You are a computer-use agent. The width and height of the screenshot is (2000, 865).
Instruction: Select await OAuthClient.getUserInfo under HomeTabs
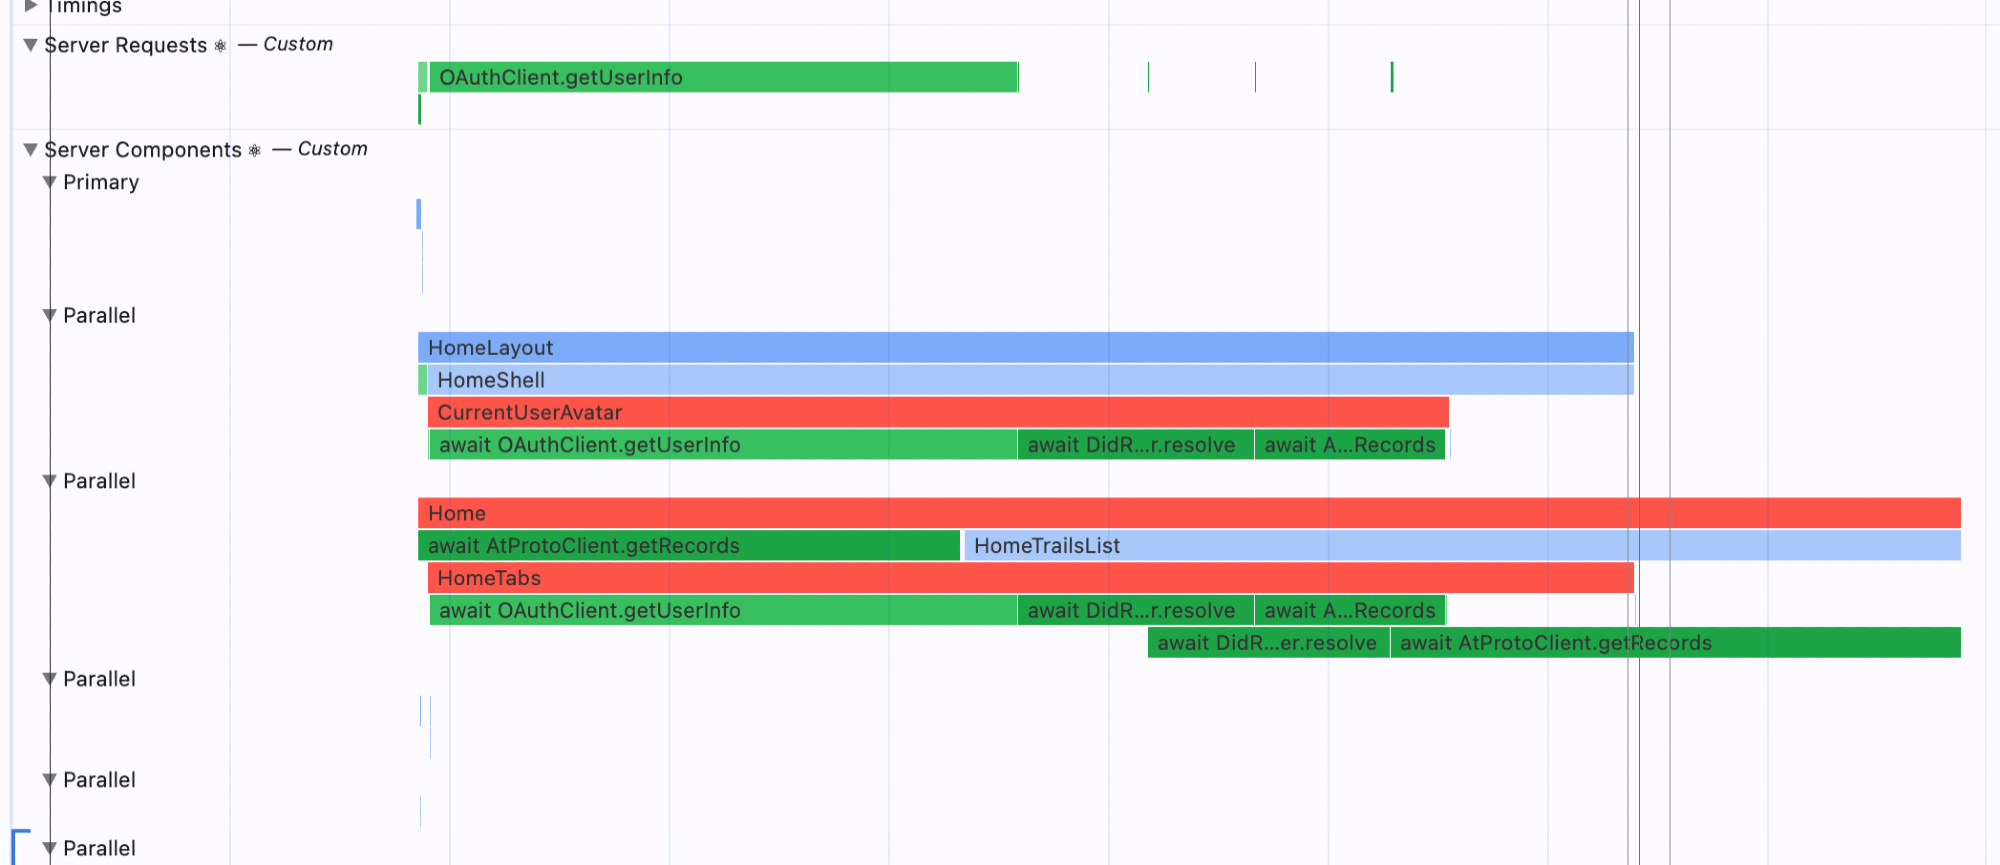722,610
